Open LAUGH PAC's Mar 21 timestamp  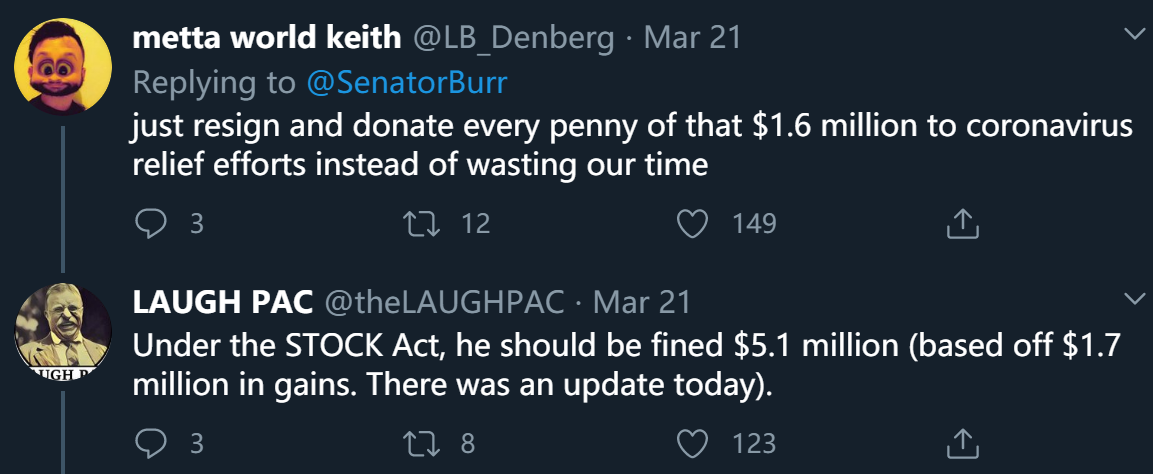[641, 301]
